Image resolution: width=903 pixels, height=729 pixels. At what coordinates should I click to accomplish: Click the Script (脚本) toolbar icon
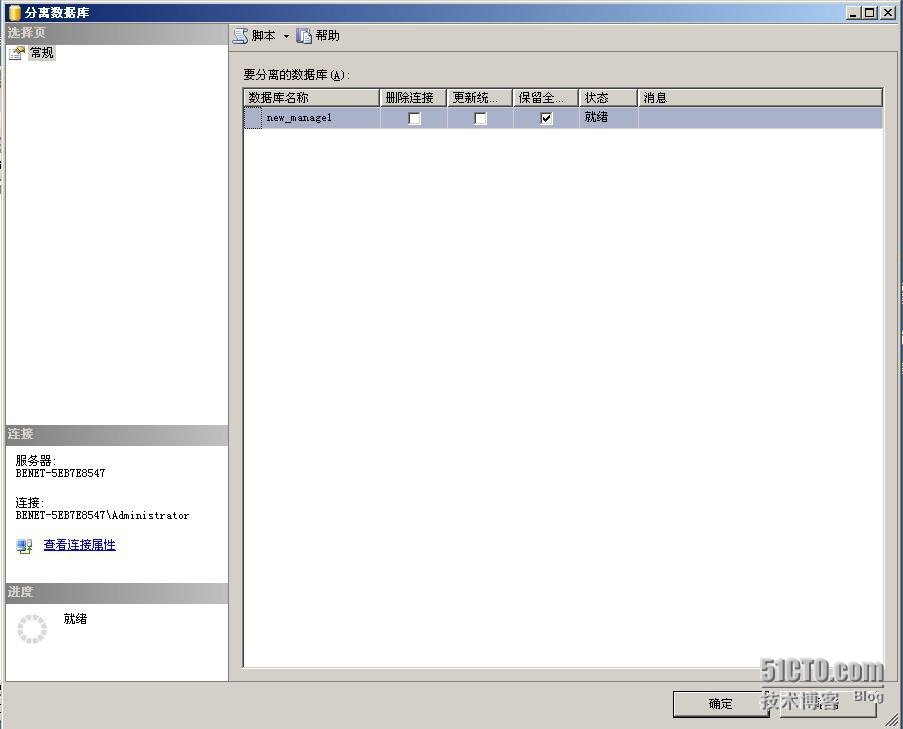click(241, 36)
